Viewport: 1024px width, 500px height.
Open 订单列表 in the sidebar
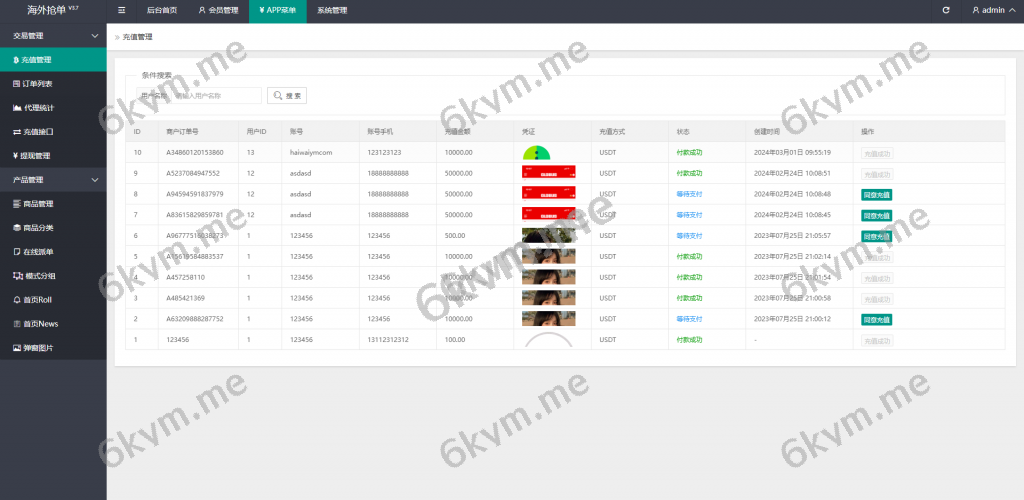pos(38,84)
